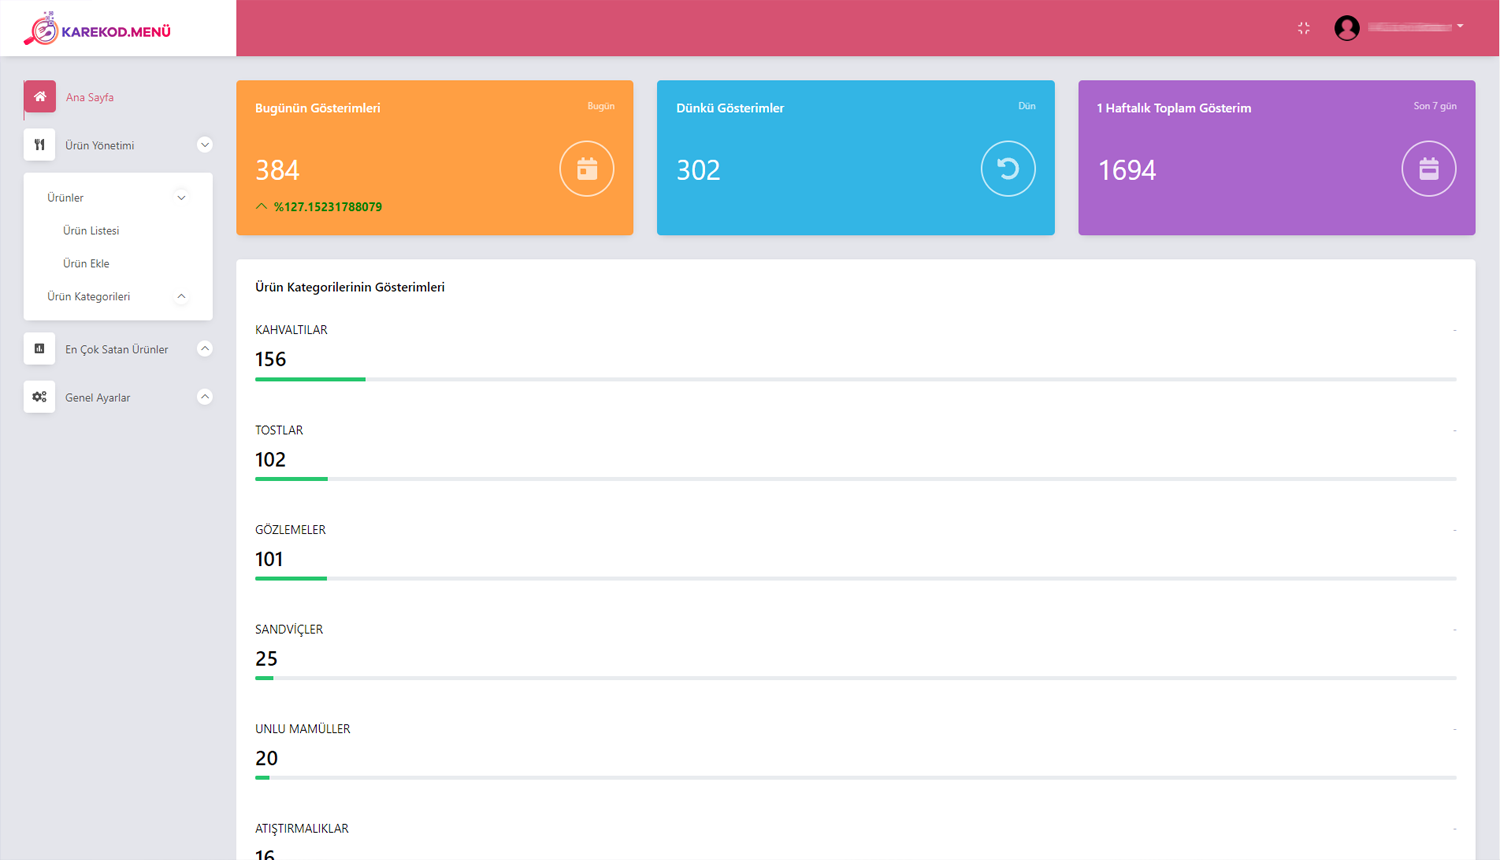The image size is (1500, 860).
Task: Go to Ana Sayfa link
Action: (90, 97)
